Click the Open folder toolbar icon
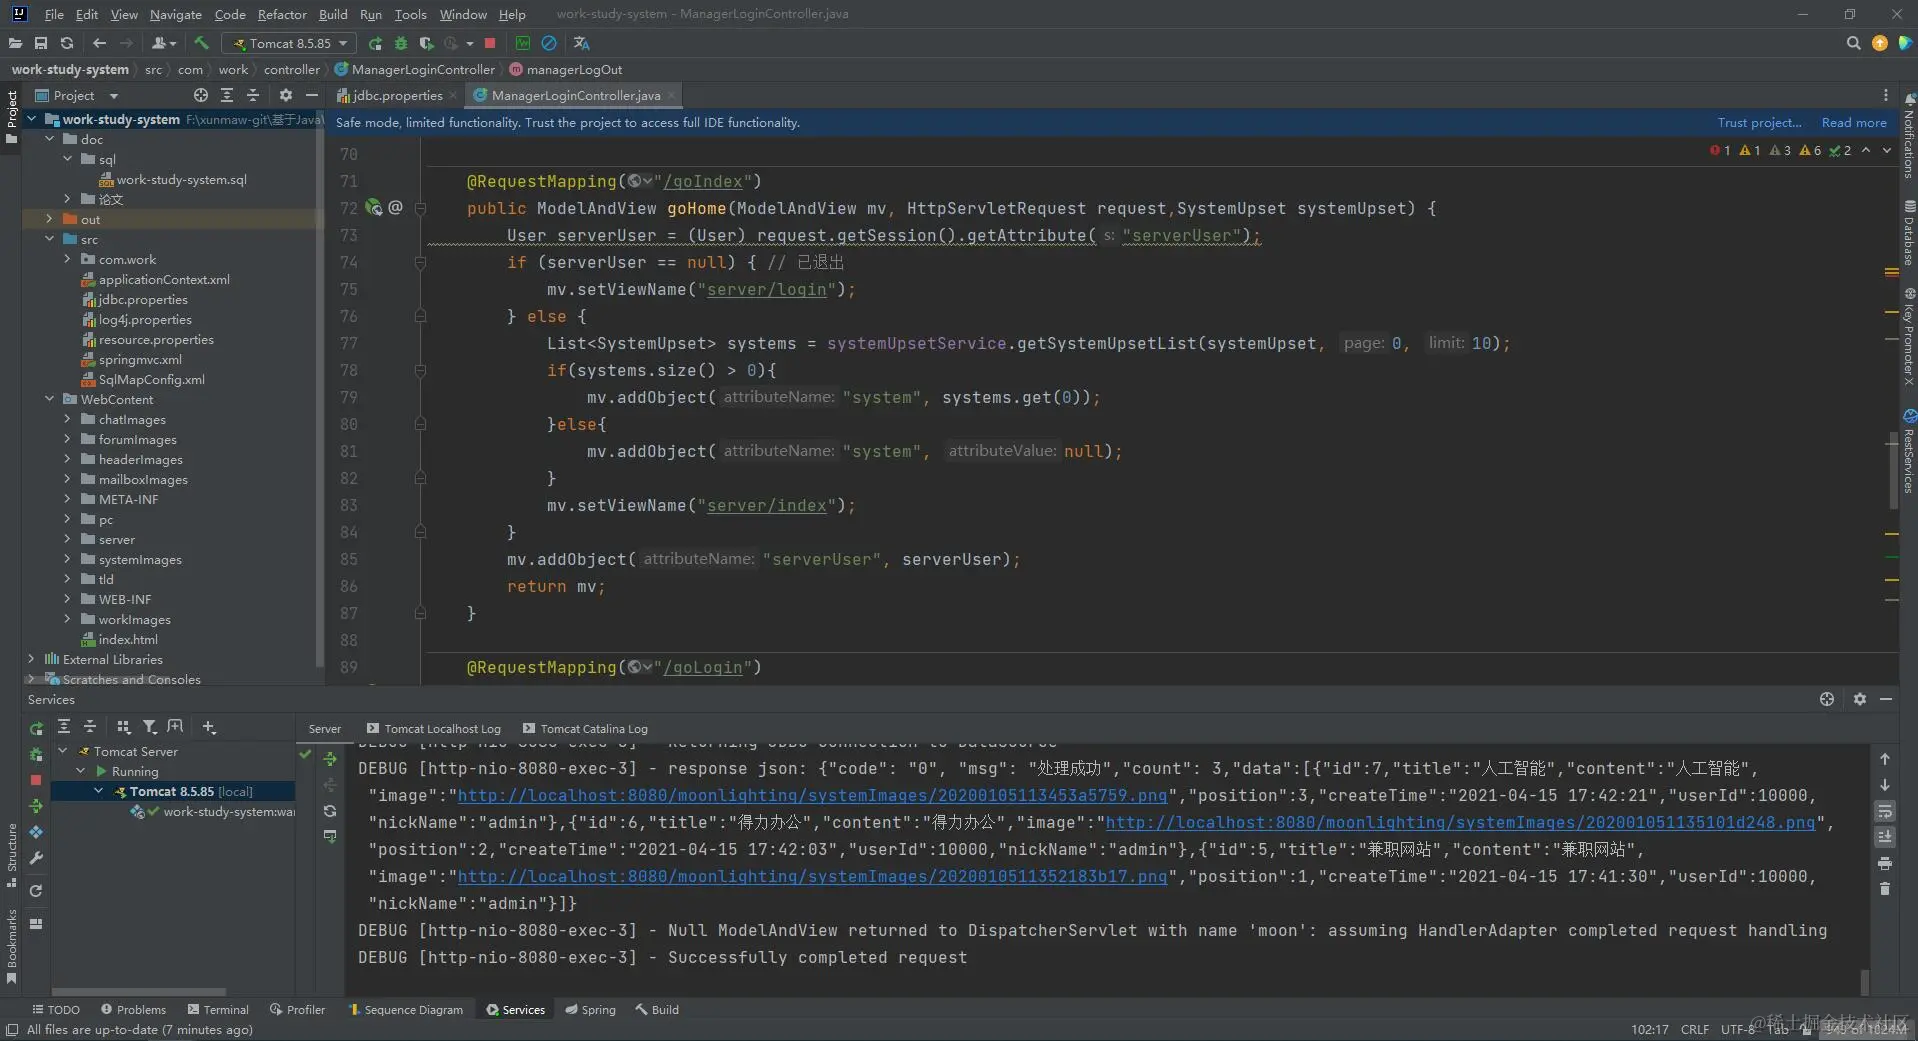The width and height of the screenshot is (1918, 1041). pos(15,43)
